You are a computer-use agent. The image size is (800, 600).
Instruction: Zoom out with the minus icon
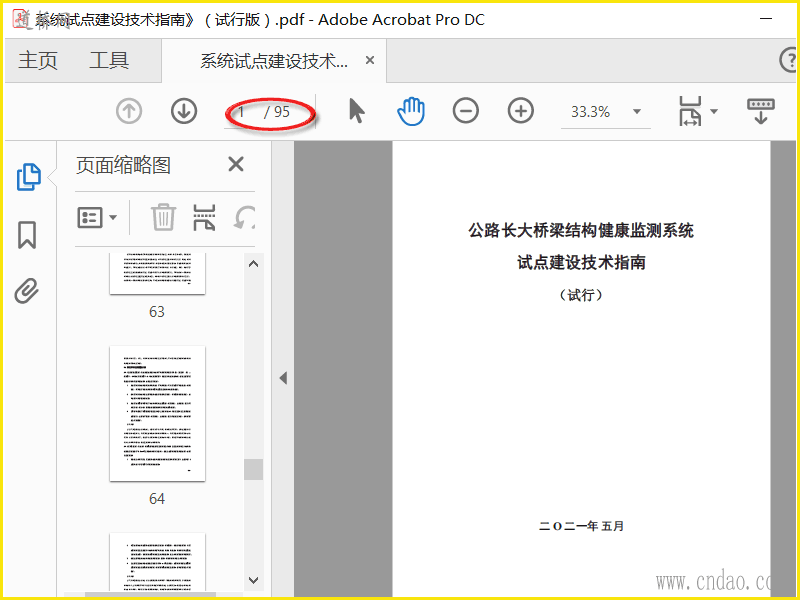point(465,111)
